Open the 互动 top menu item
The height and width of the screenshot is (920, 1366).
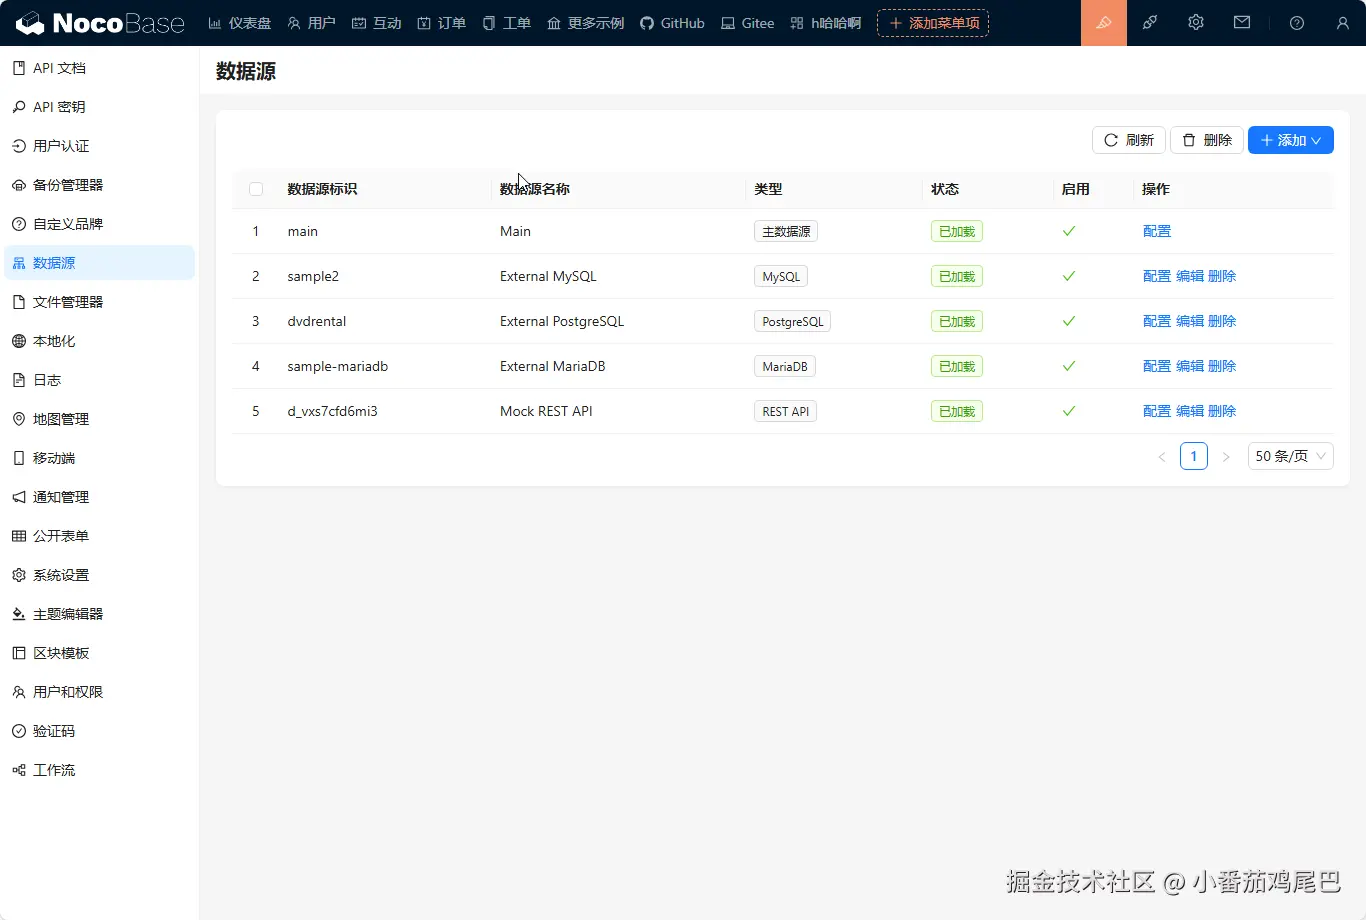click(377, 23)
